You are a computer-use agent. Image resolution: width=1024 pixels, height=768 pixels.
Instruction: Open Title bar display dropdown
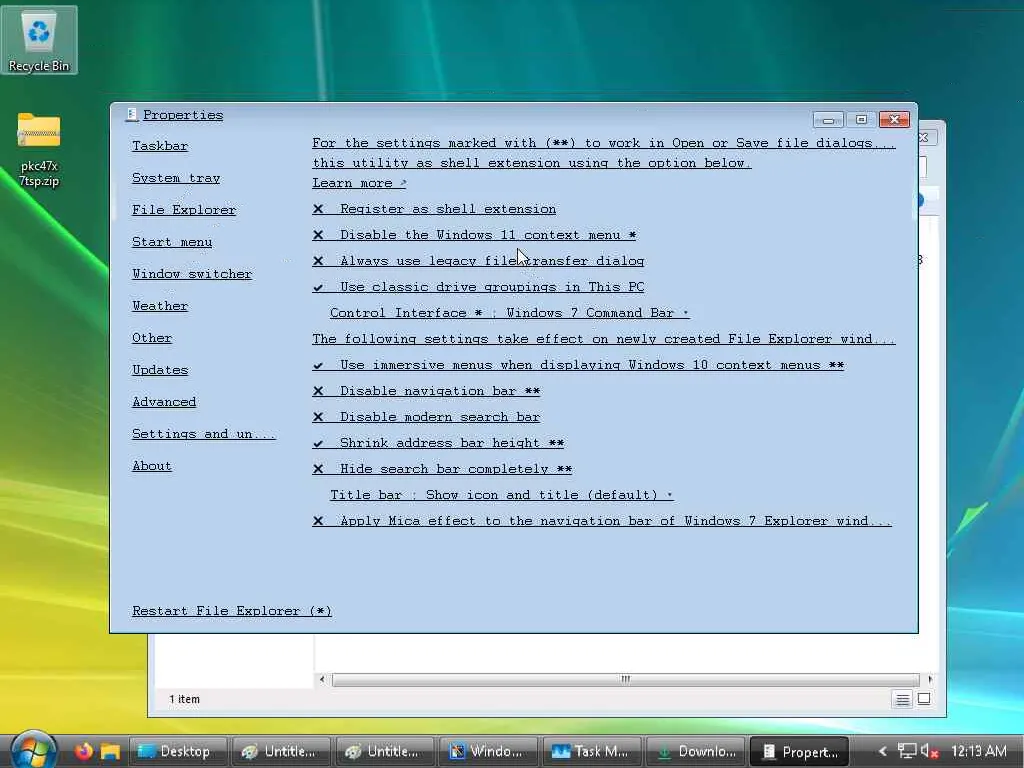502,494
